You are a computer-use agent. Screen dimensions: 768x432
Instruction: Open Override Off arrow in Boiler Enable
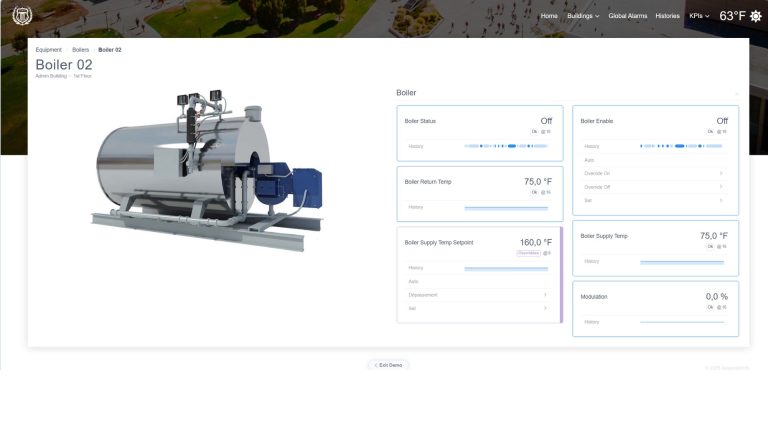pos(721,187)
